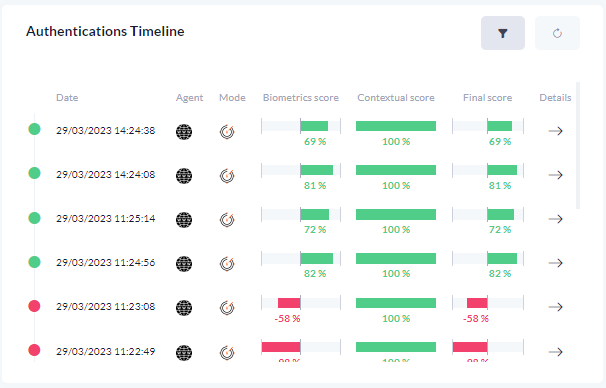
Task: Click the mode target icon for 14:24:08
Action: tap(227, 176)
